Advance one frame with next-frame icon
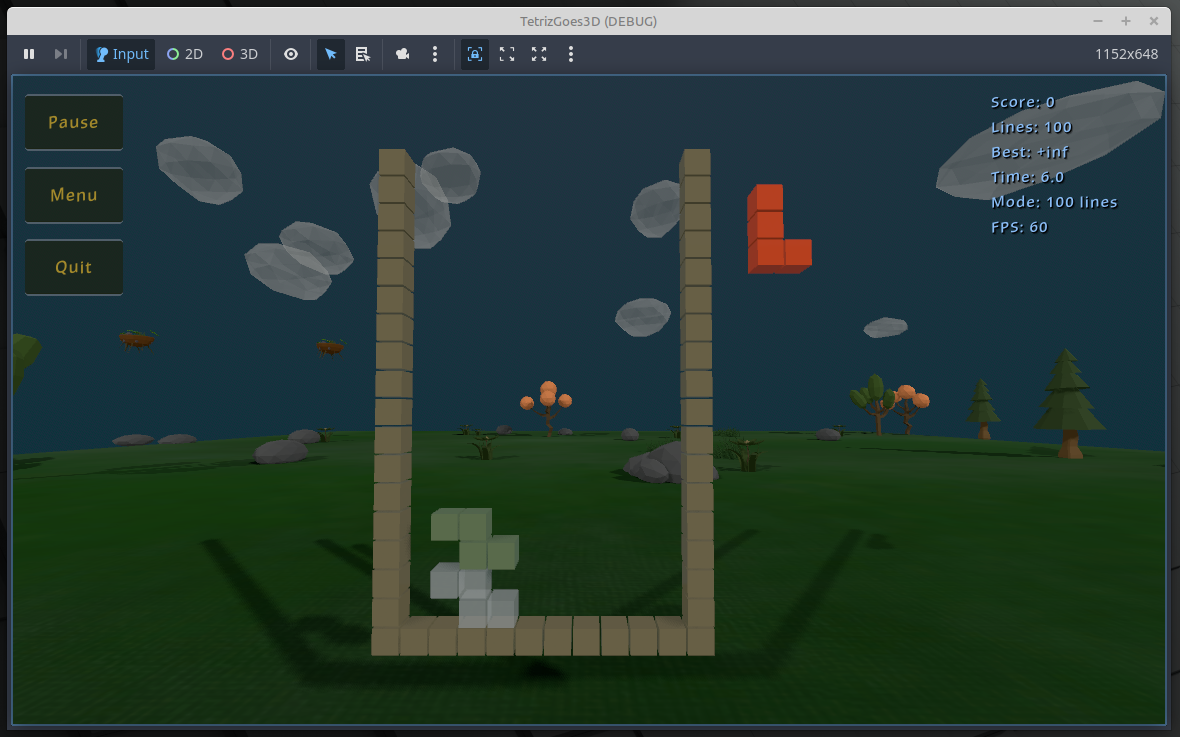This screenshot has height=737, width=1180. (x=61, y=54)
